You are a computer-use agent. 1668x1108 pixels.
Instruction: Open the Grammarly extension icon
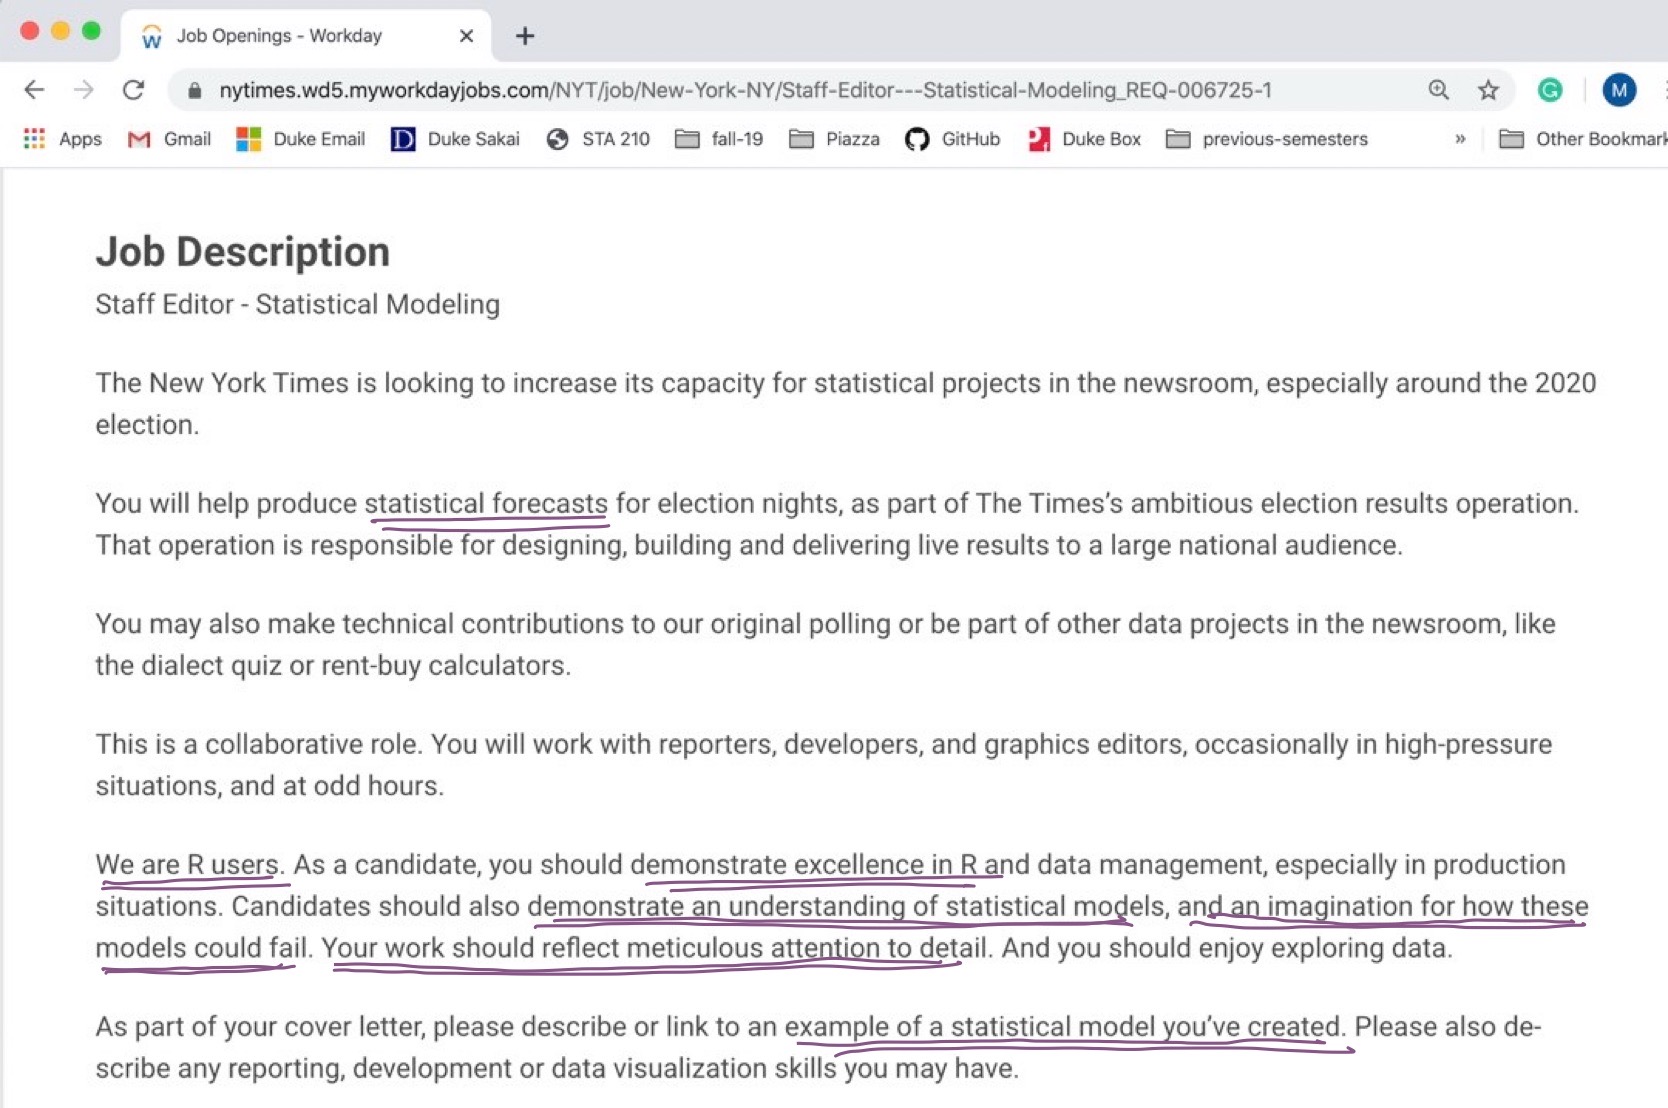[1550, 90]
